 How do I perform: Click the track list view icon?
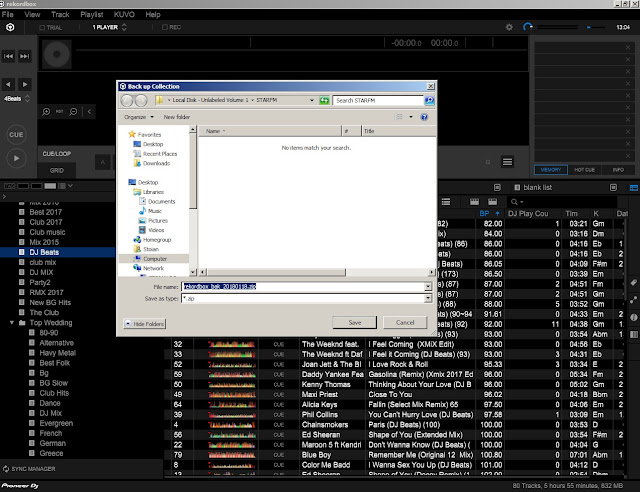(x=446, y=202)
